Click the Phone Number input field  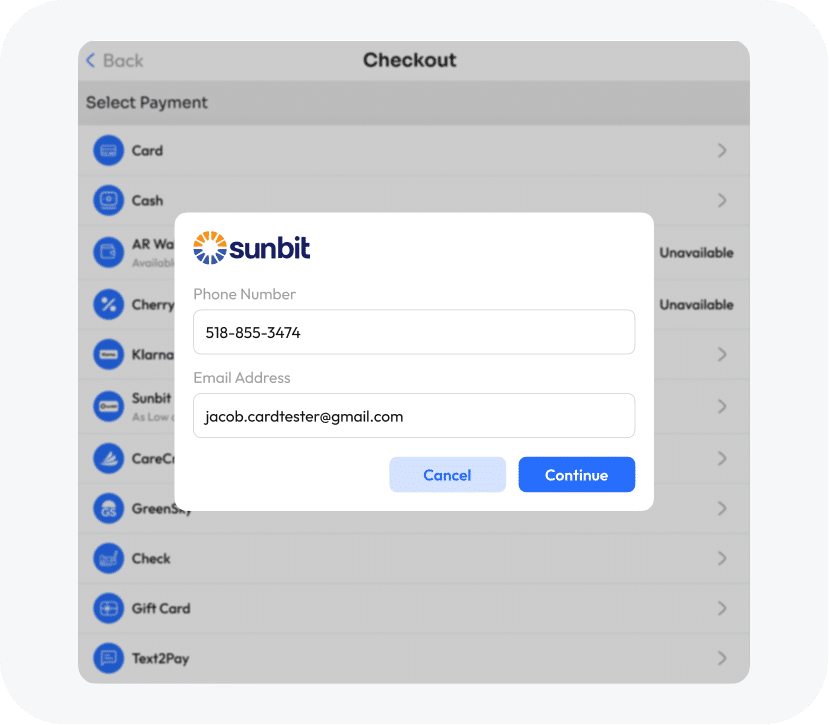coord(414,332)
